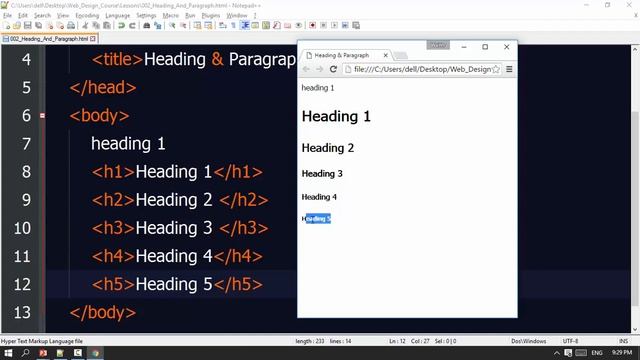This screenshot has height=360, width=640.
Task: Open the Settings menu
Action: click(x=146, y=16)
